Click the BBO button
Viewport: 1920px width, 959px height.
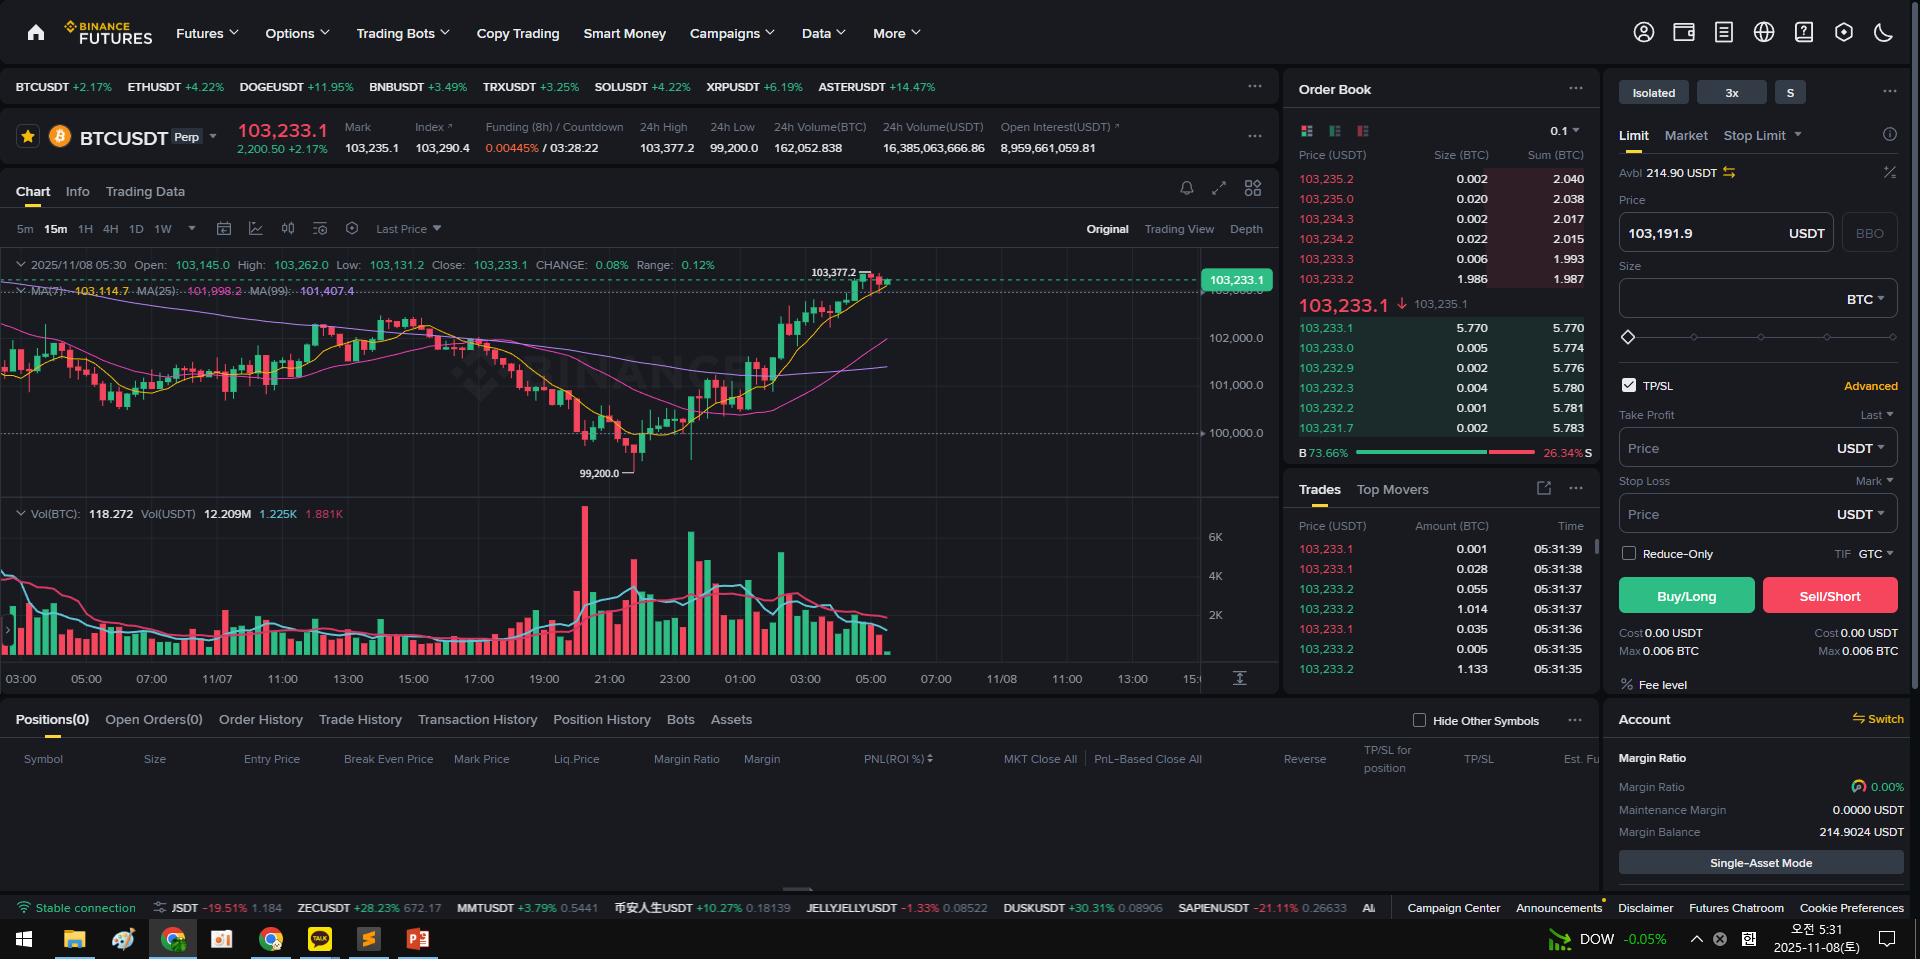1870,232
